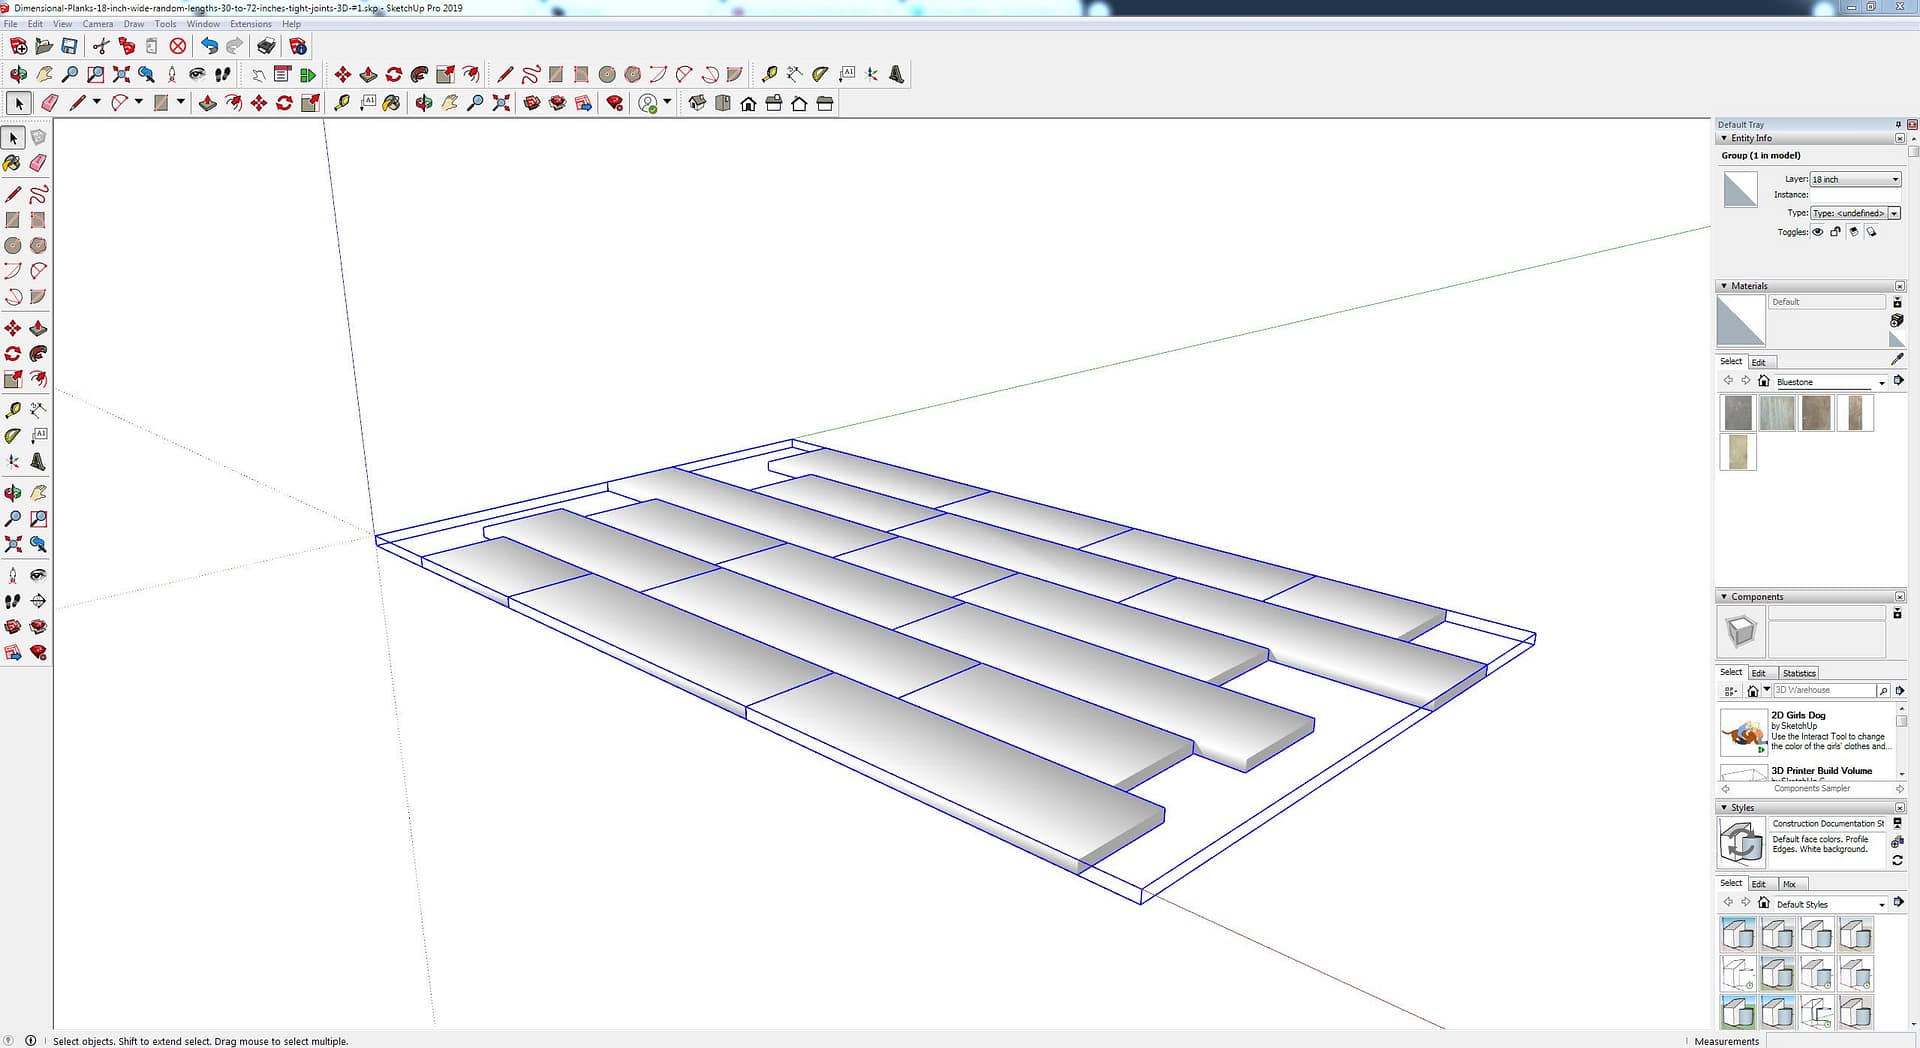Screen dimensions: 1920x1048
Task: Pick the Freehand tool in left toolbar
Action: (x=38, y=195)
